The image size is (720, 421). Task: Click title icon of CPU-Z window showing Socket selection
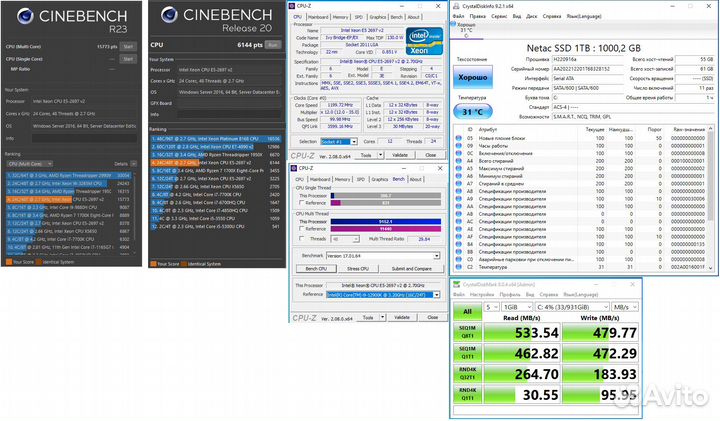(292, 6)
